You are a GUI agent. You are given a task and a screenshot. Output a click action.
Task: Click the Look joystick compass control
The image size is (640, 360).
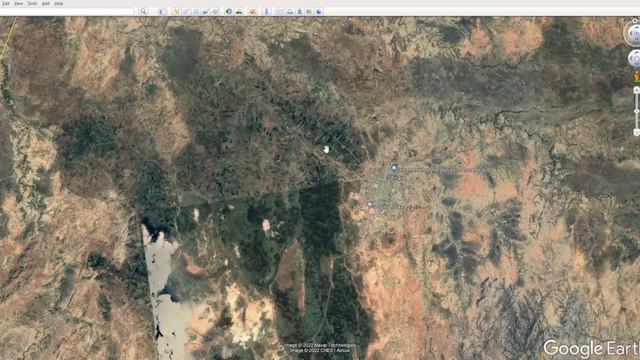click(x=634, y=33)
